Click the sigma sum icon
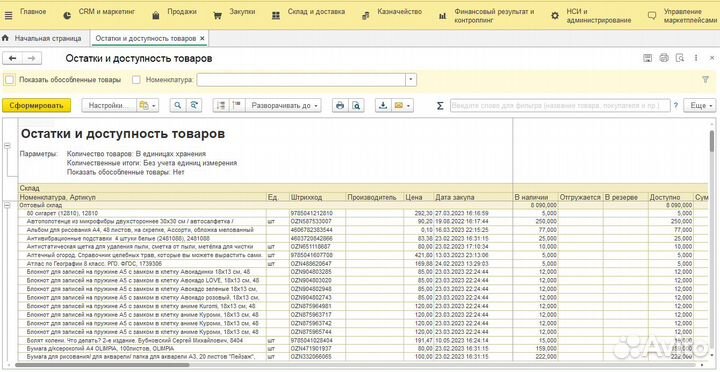The height and width of the screenshot is (372, 720). (440, 106)
